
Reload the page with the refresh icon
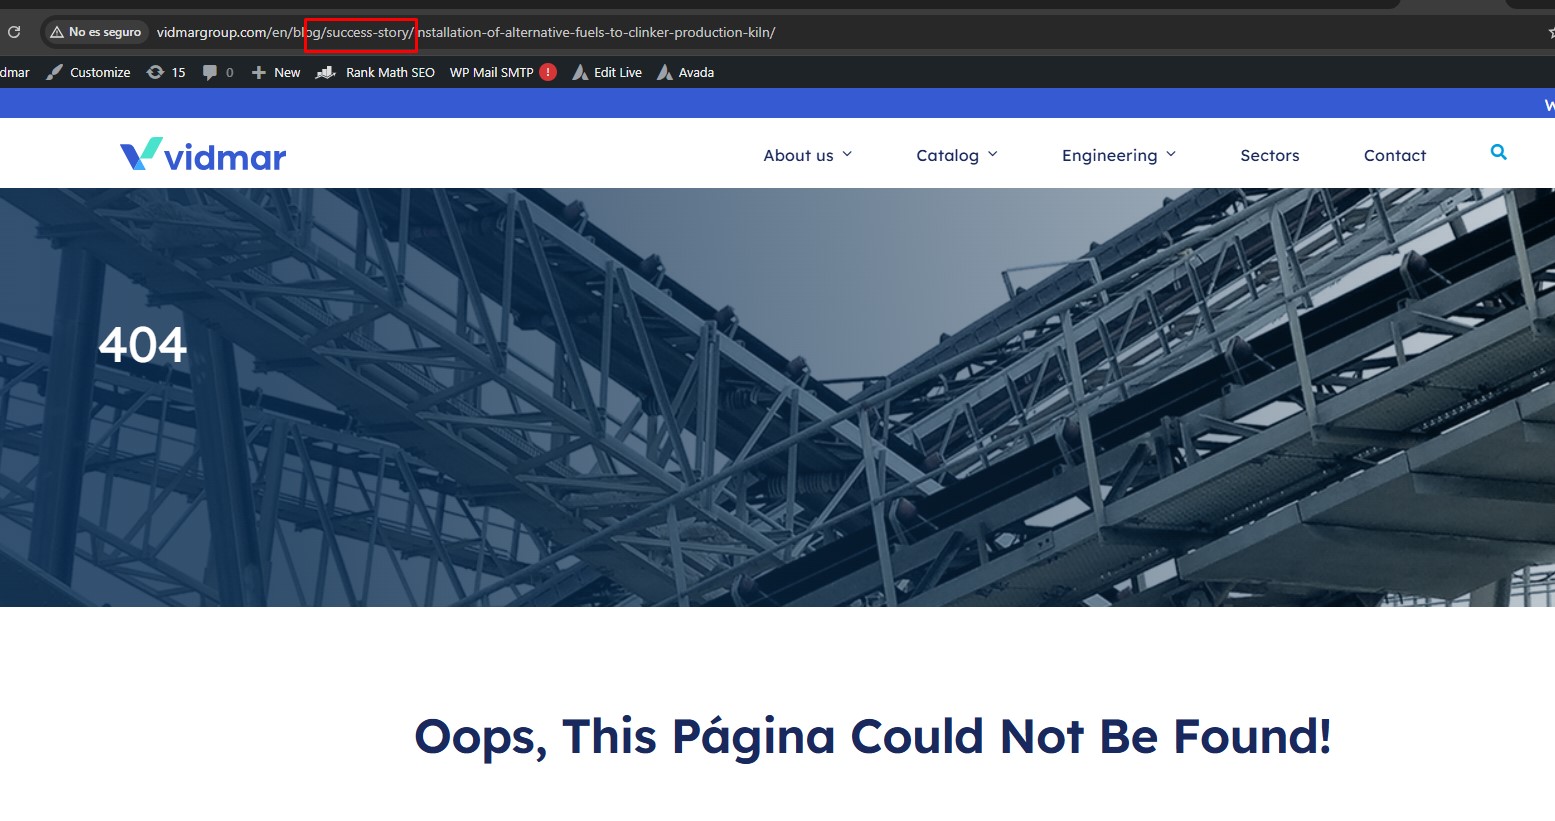[x=14, y=32]
